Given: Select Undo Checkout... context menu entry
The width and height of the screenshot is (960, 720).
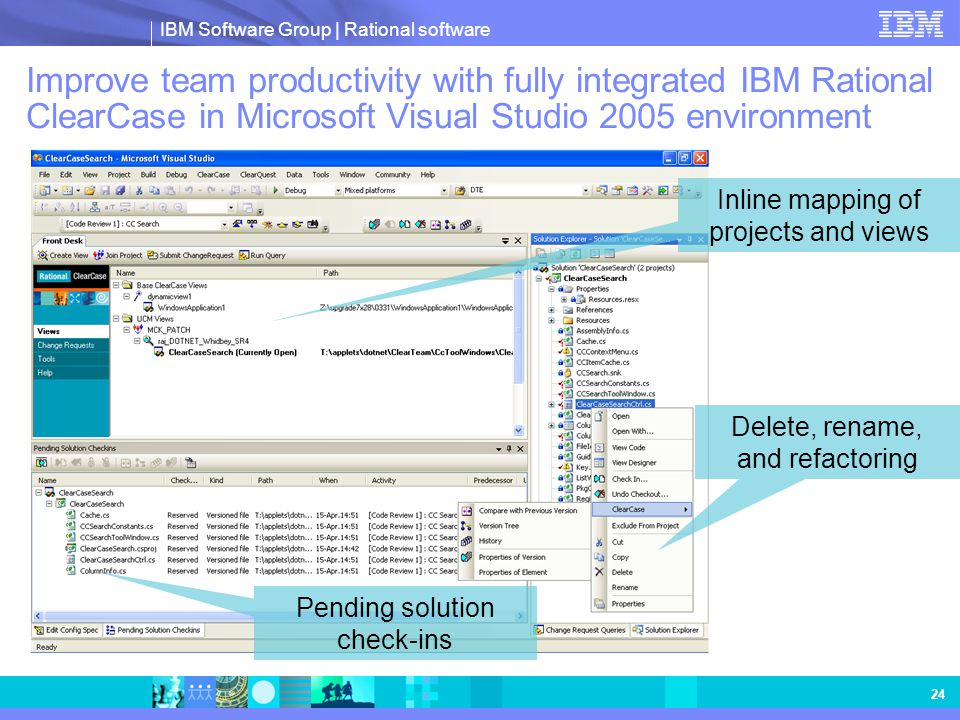Looking at the screenshot, I should tap(642, 494).
